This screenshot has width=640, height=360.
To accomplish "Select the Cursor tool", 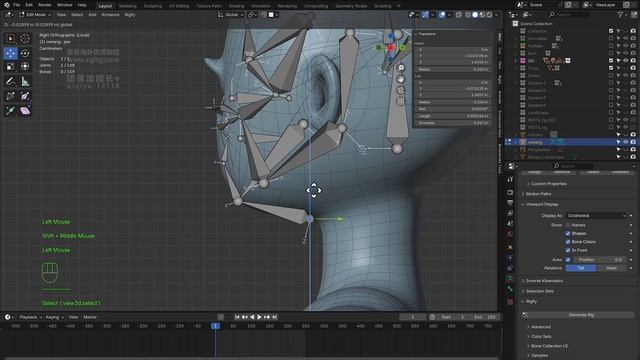I will coord(25,39).
